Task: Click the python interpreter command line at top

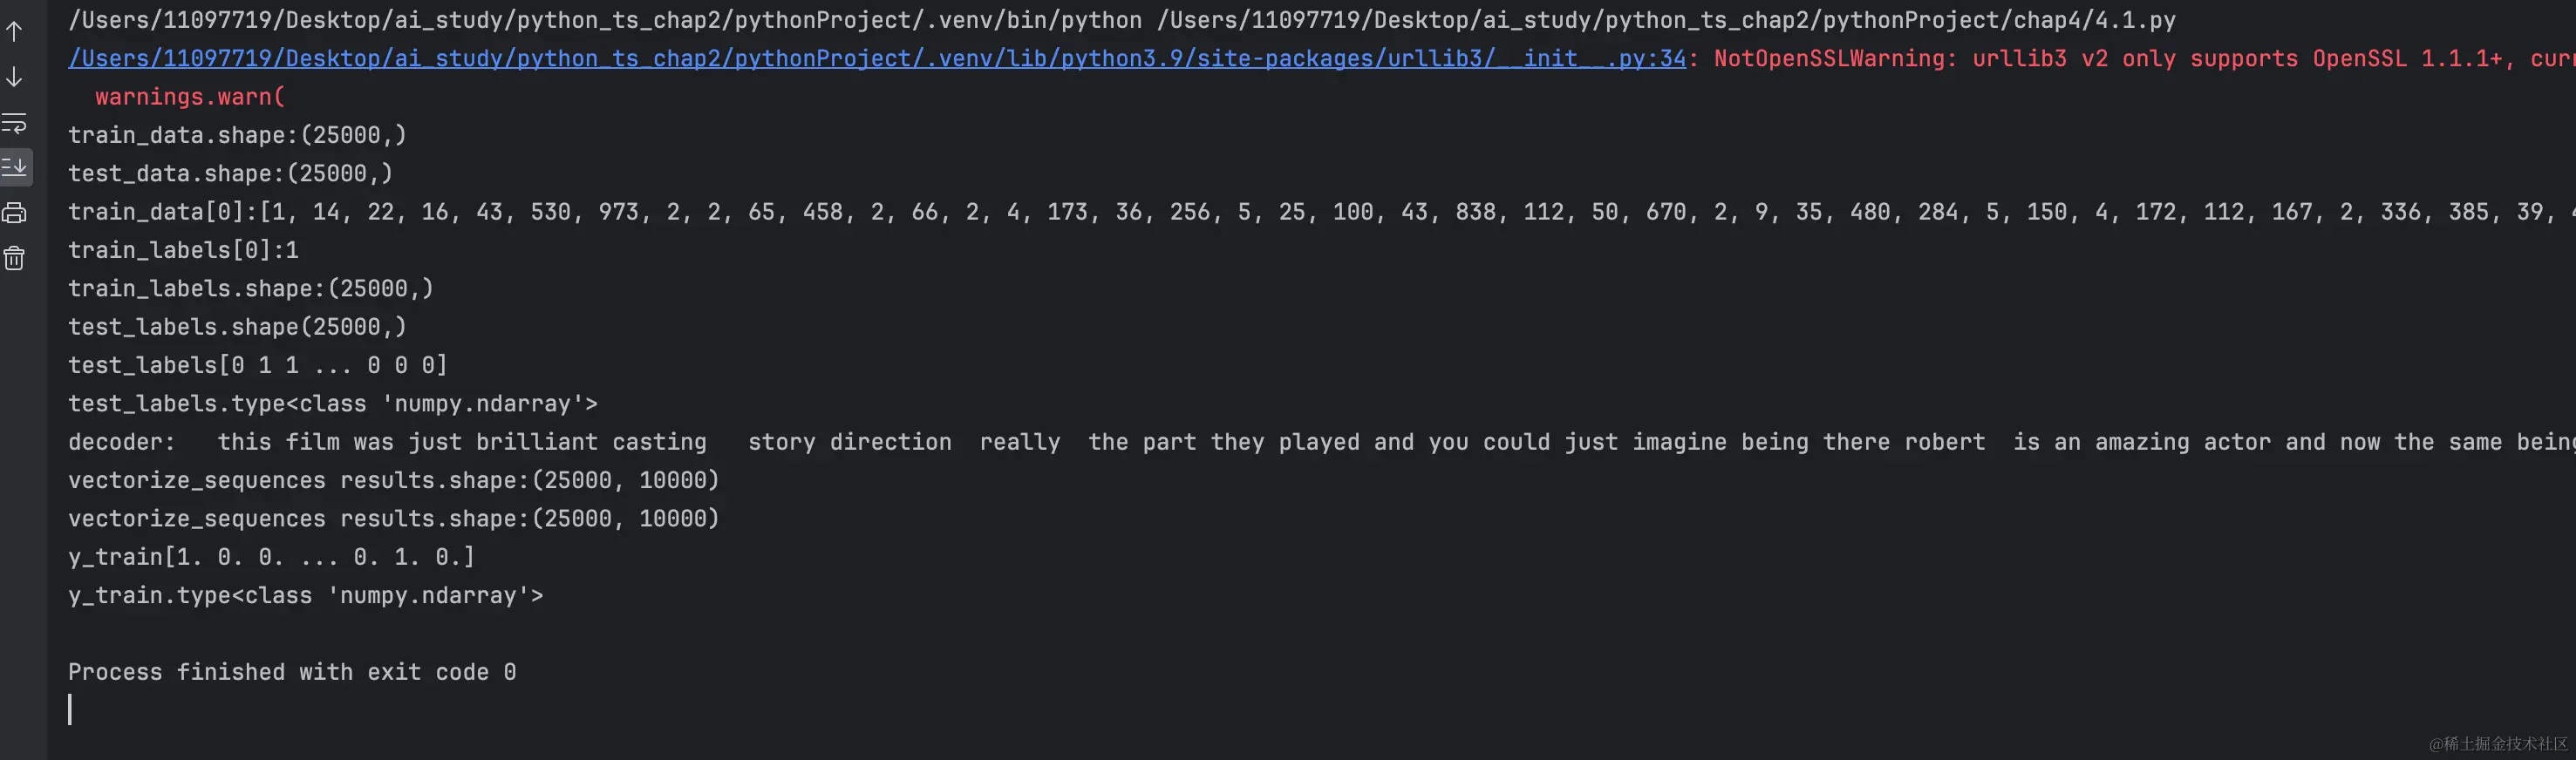Action: click(1120, 20)
